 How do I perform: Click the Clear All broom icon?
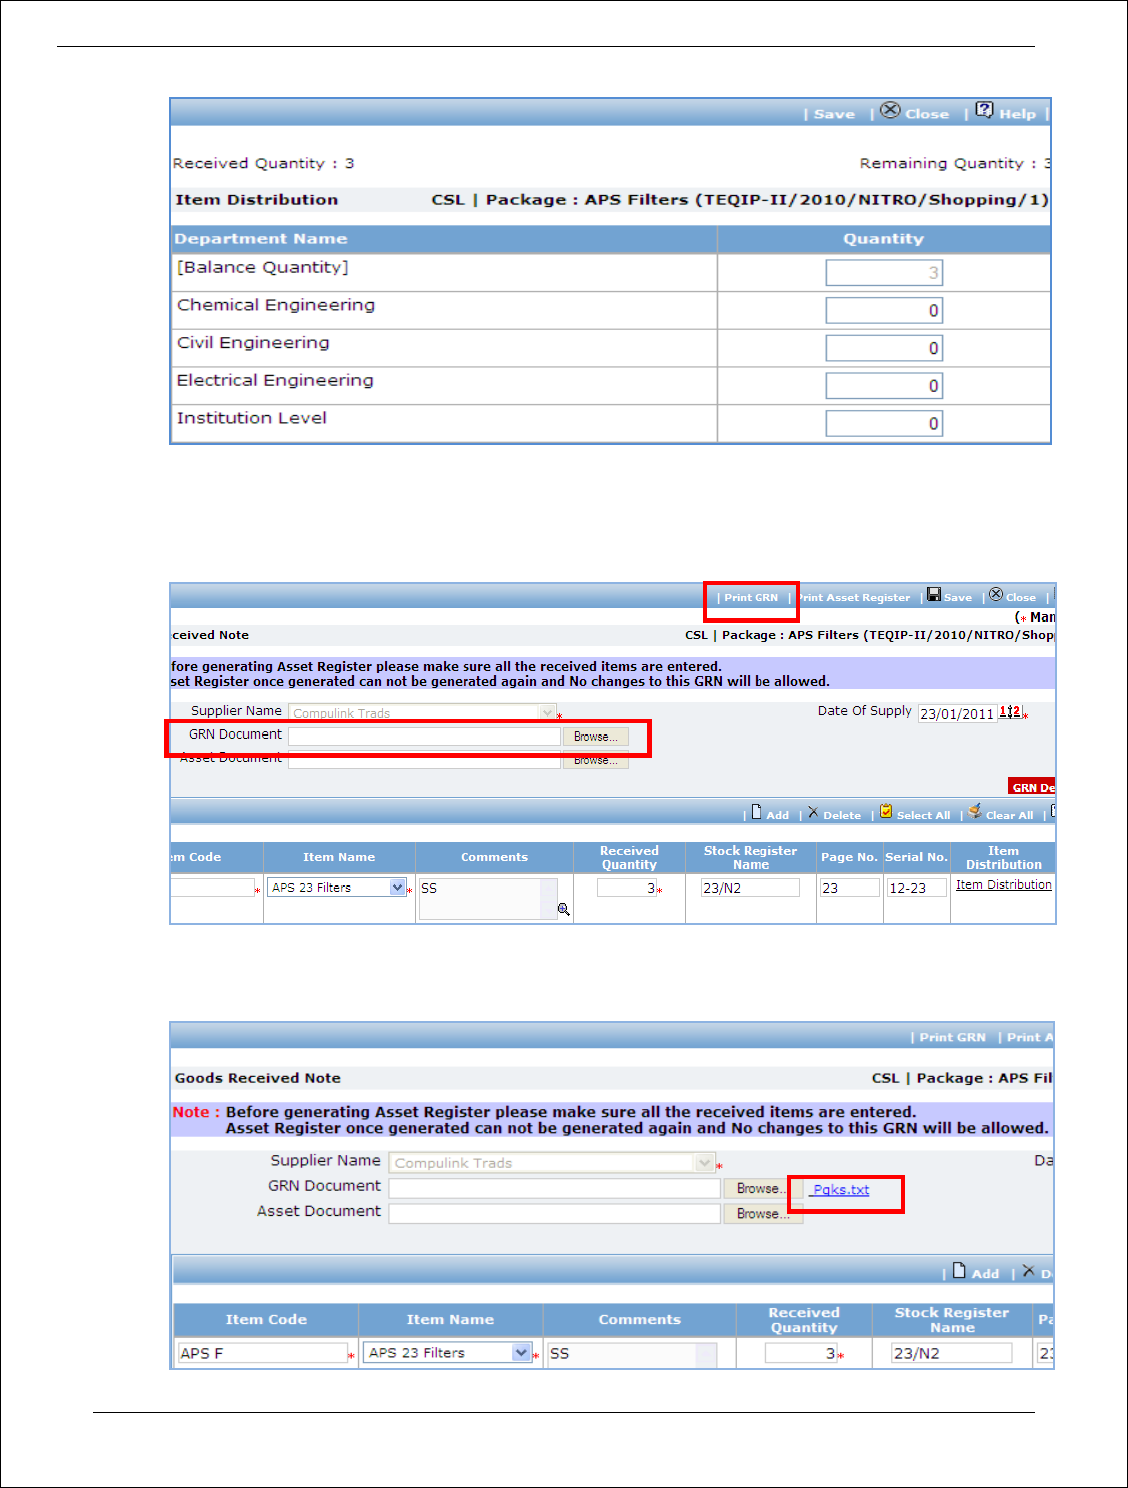click(x=975, y=812)
